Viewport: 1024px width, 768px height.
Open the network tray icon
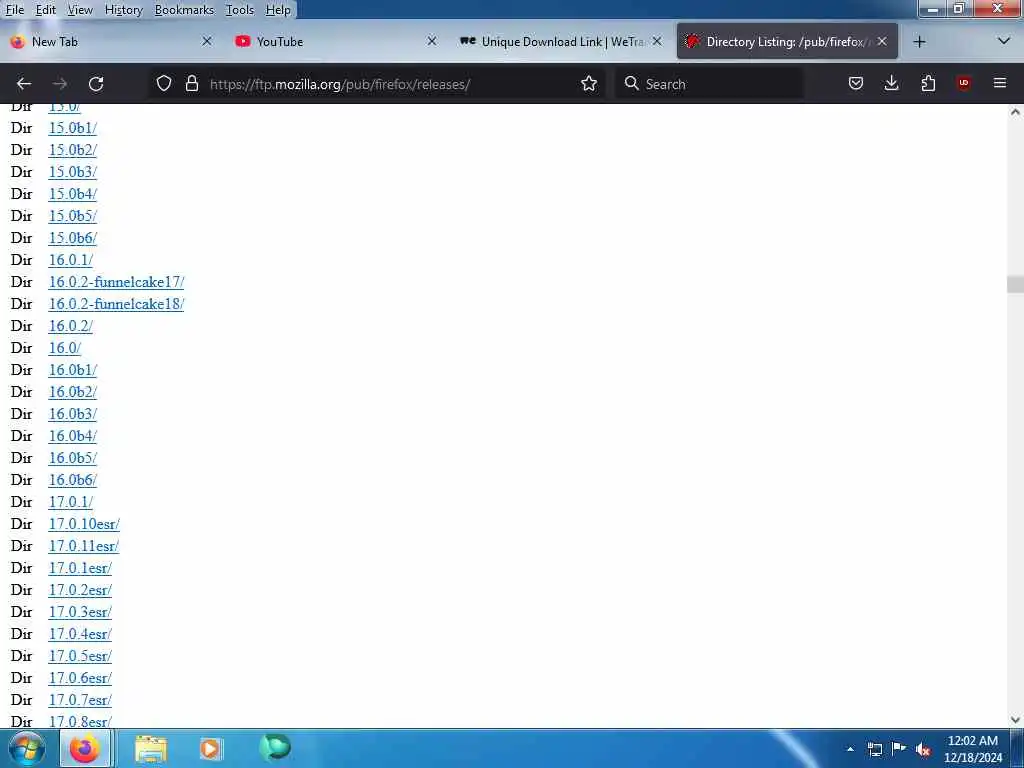875,749
